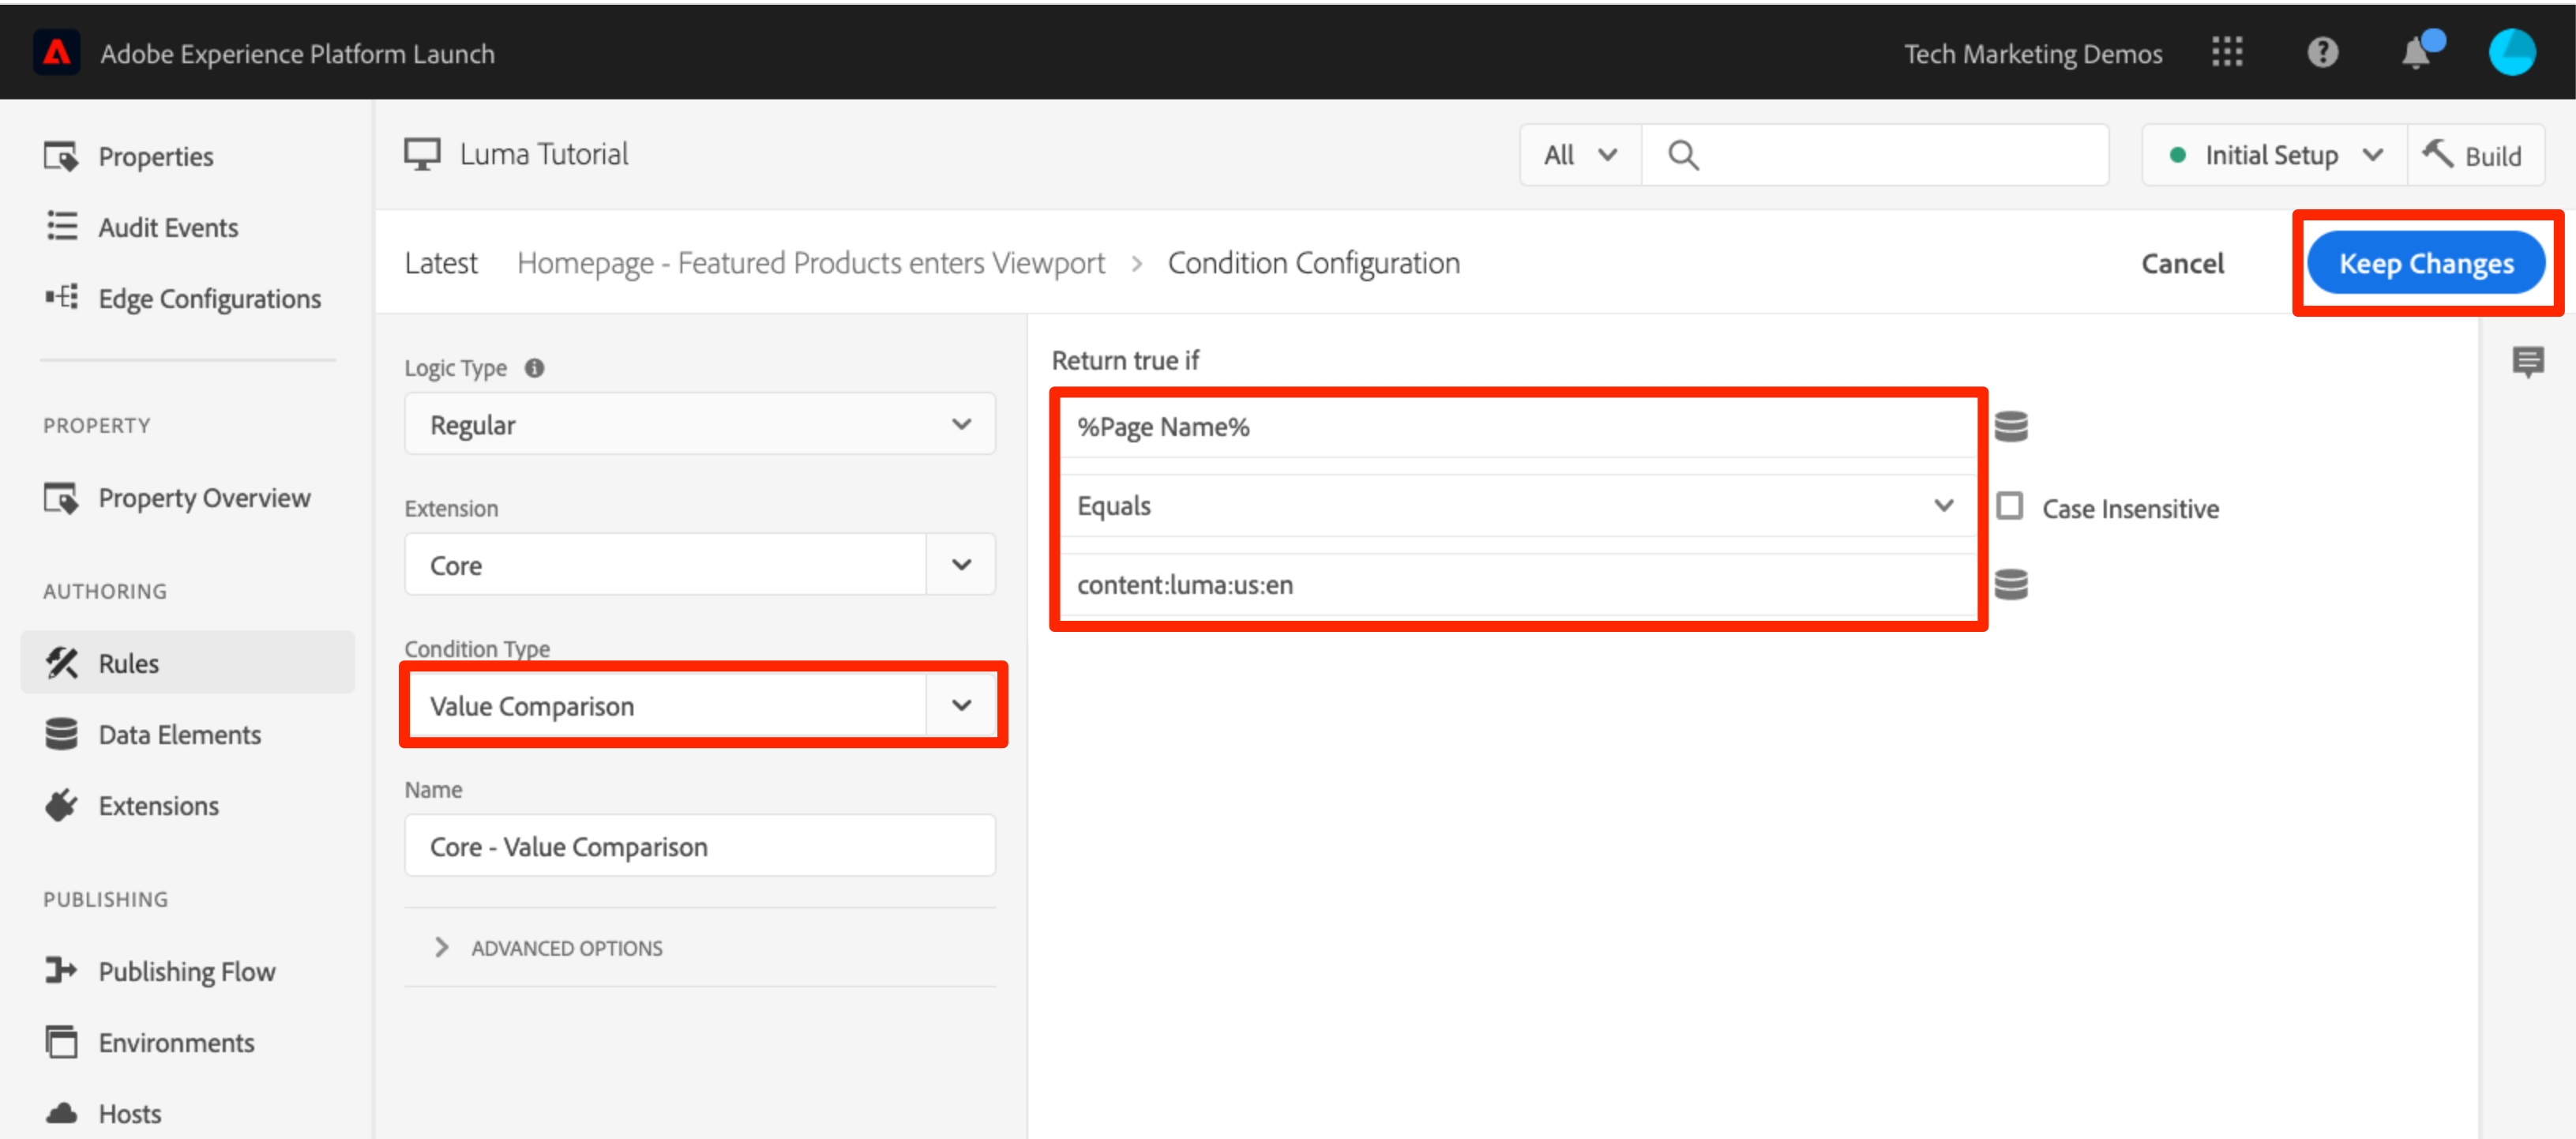Open the help question mark icon
Image resolution: width=2576 pixels, height=1139 pixels.
pos(2322,52)
